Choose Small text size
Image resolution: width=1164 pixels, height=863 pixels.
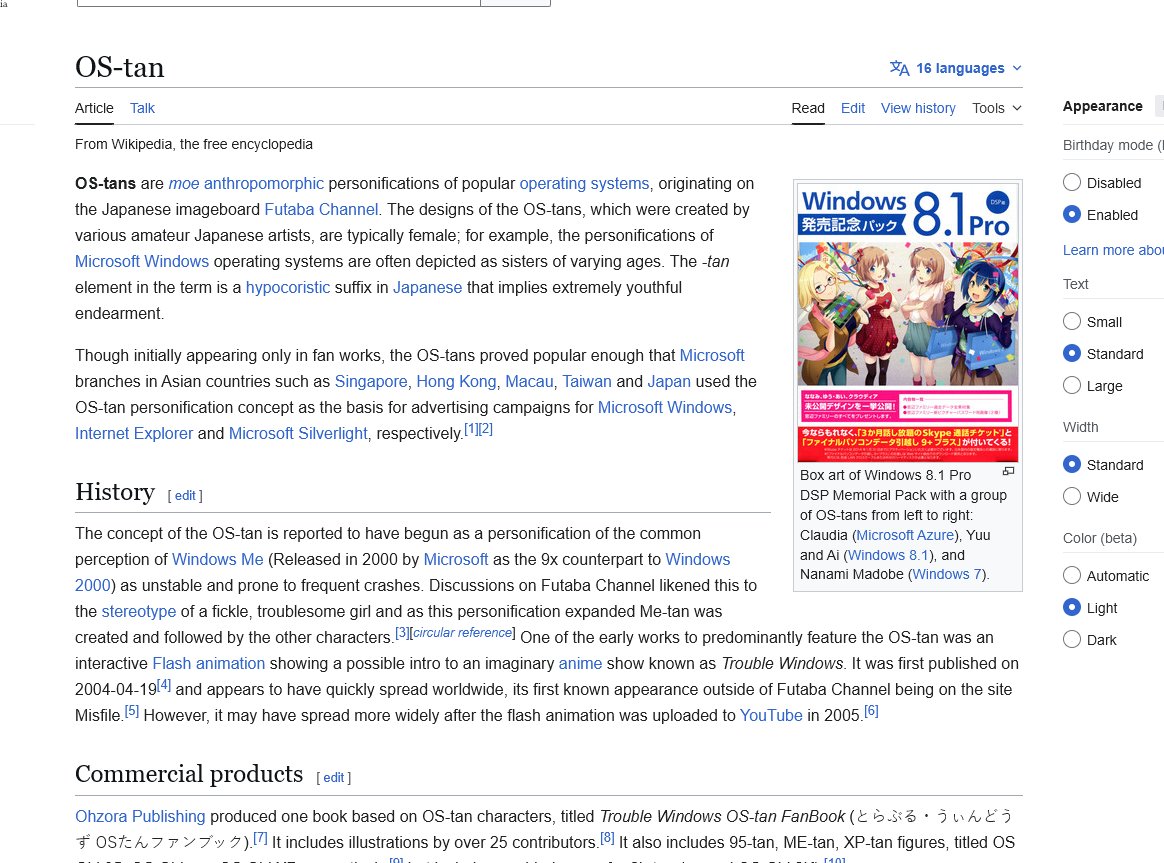pos(1071,321)
